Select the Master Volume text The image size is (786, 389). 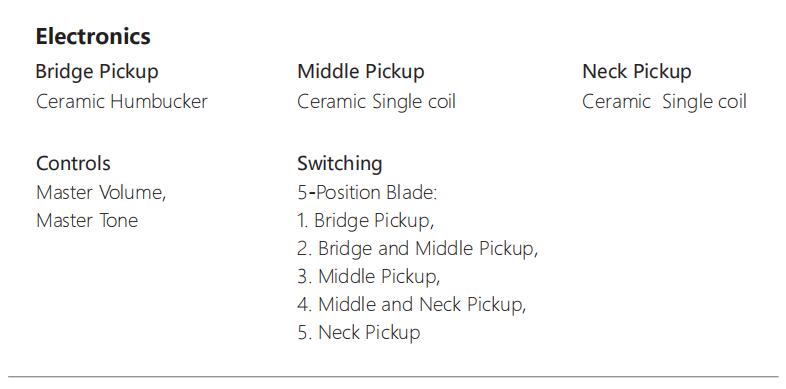tap(101, 192)
